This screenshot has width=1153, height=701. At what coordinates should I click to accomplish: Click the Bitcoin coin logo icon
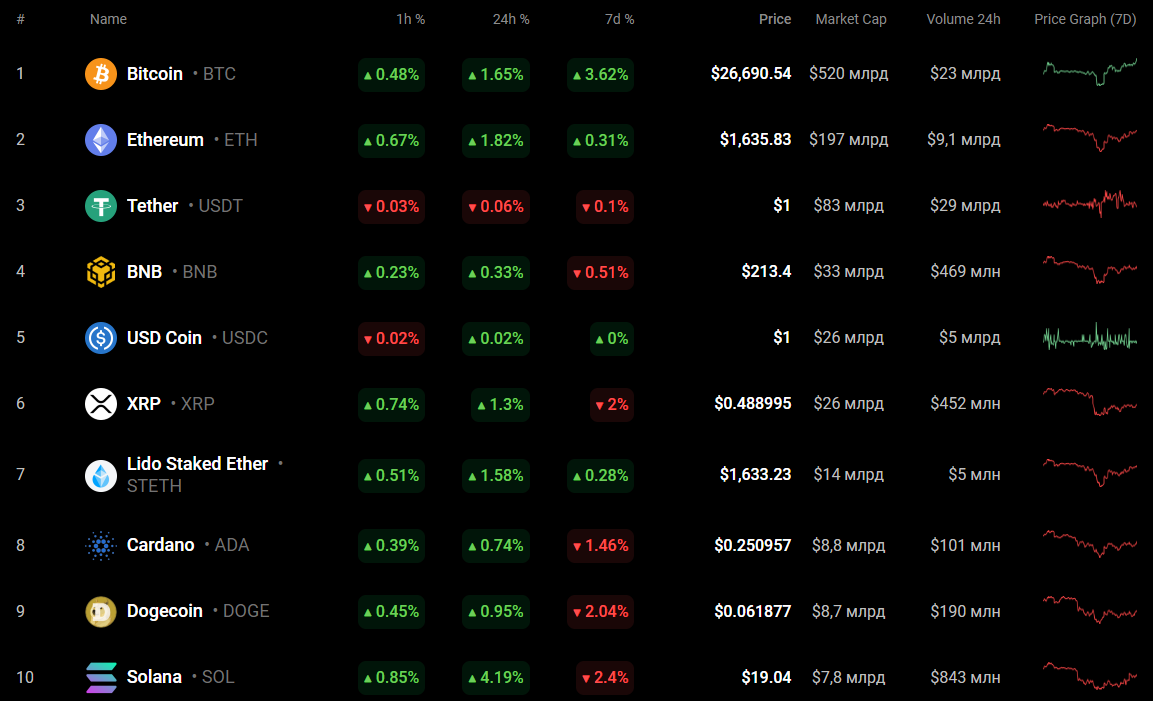tap(101, 74)
